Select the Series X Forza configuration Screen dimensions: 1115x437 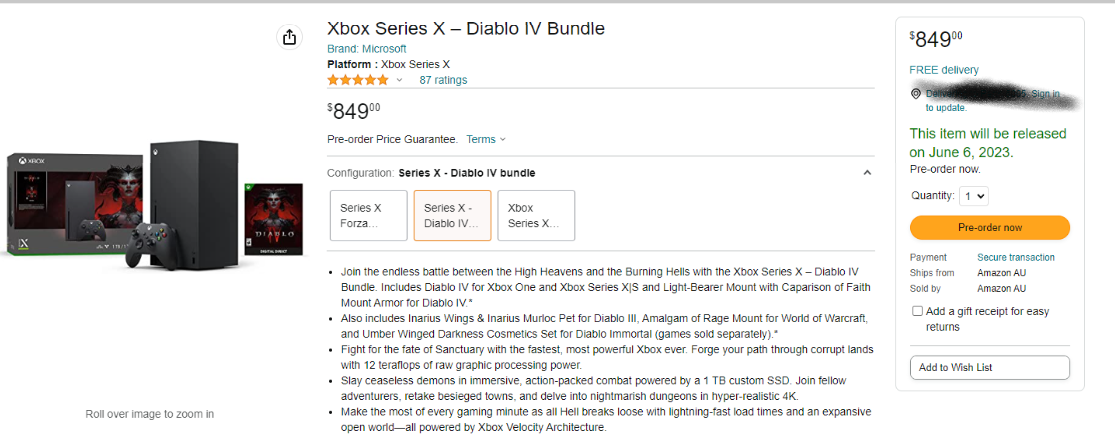point(368,215)
